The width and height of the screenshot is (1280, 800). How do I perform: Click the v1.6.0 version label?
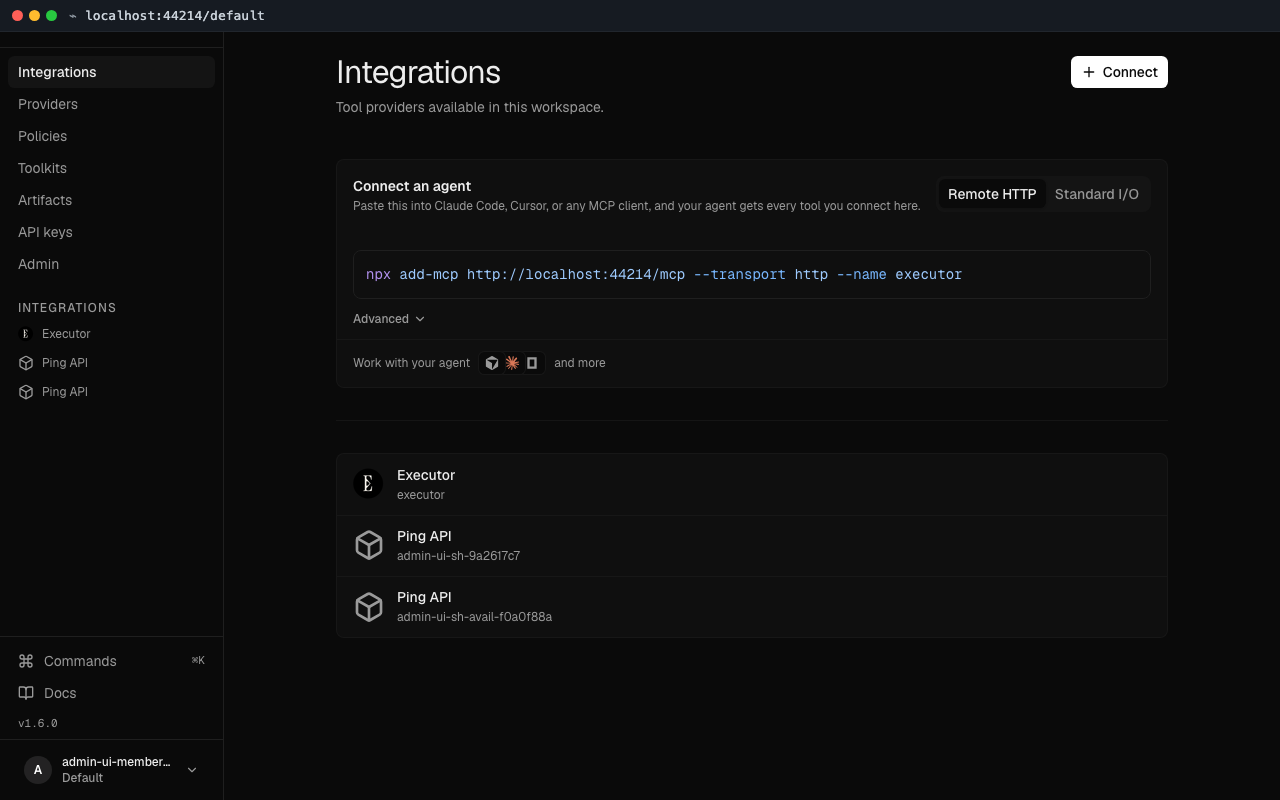[x=38, y=723]
